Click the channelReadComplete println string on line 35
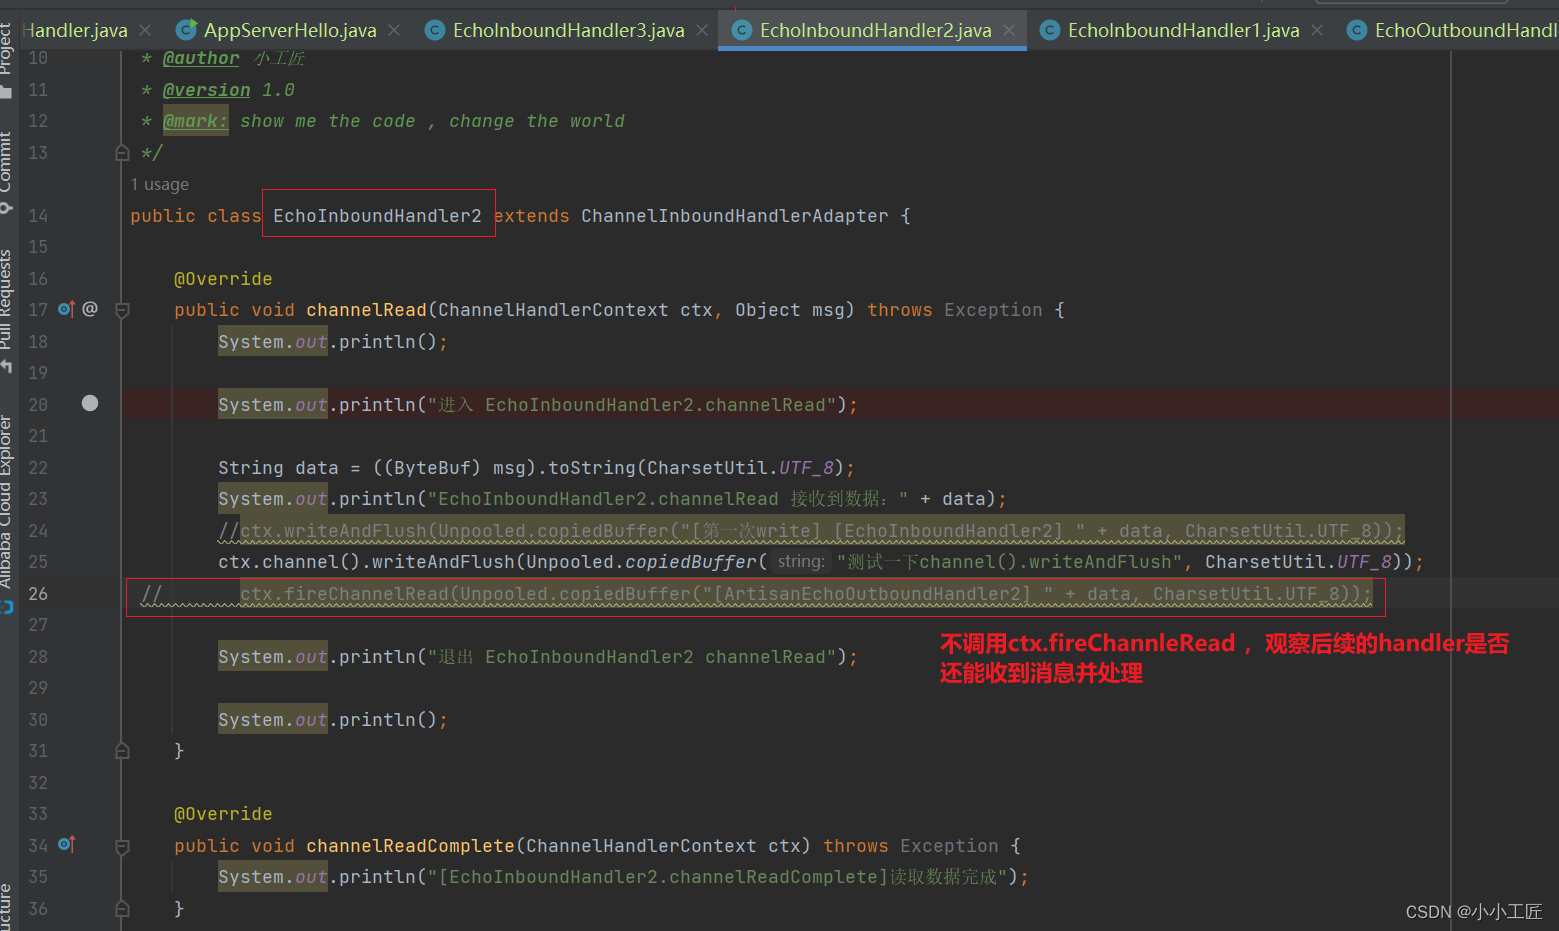Viewport: 1559px width, 931px height. 717,877
